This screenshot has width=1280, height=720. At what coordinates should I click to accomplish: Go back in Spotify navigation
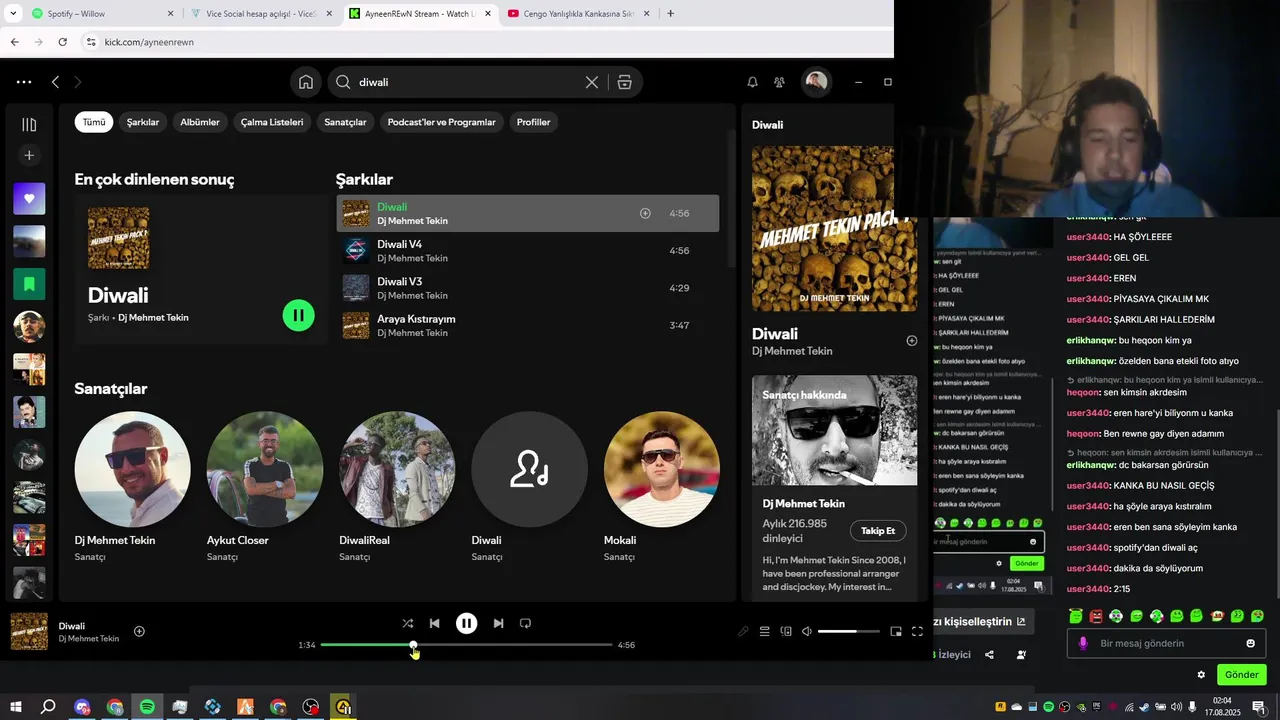55,82
